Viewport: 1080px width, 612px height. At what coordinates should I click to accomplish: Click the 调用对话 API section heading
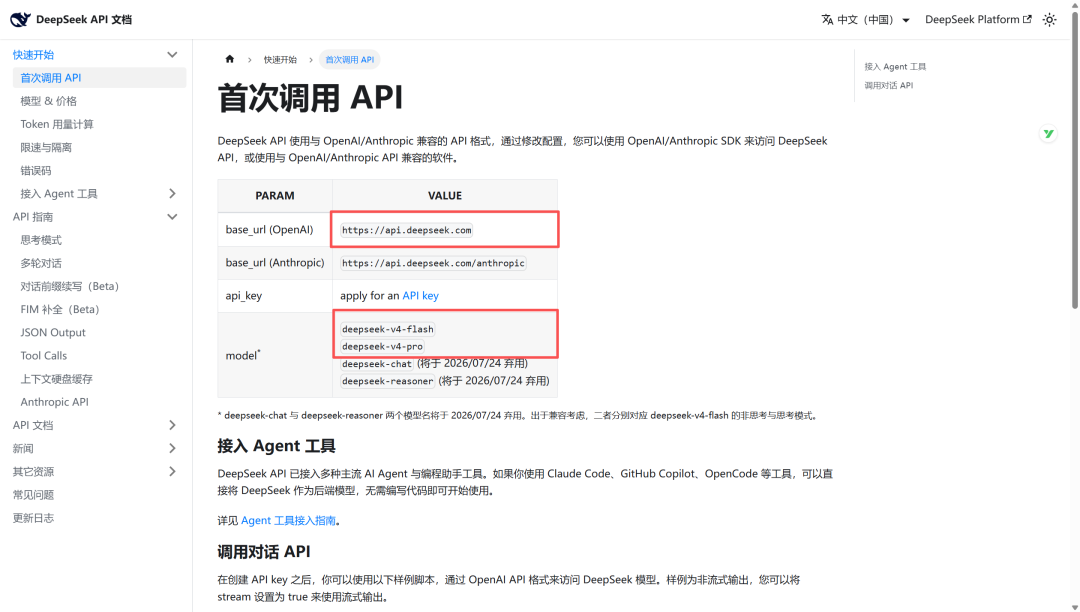[x=264, y=552]
